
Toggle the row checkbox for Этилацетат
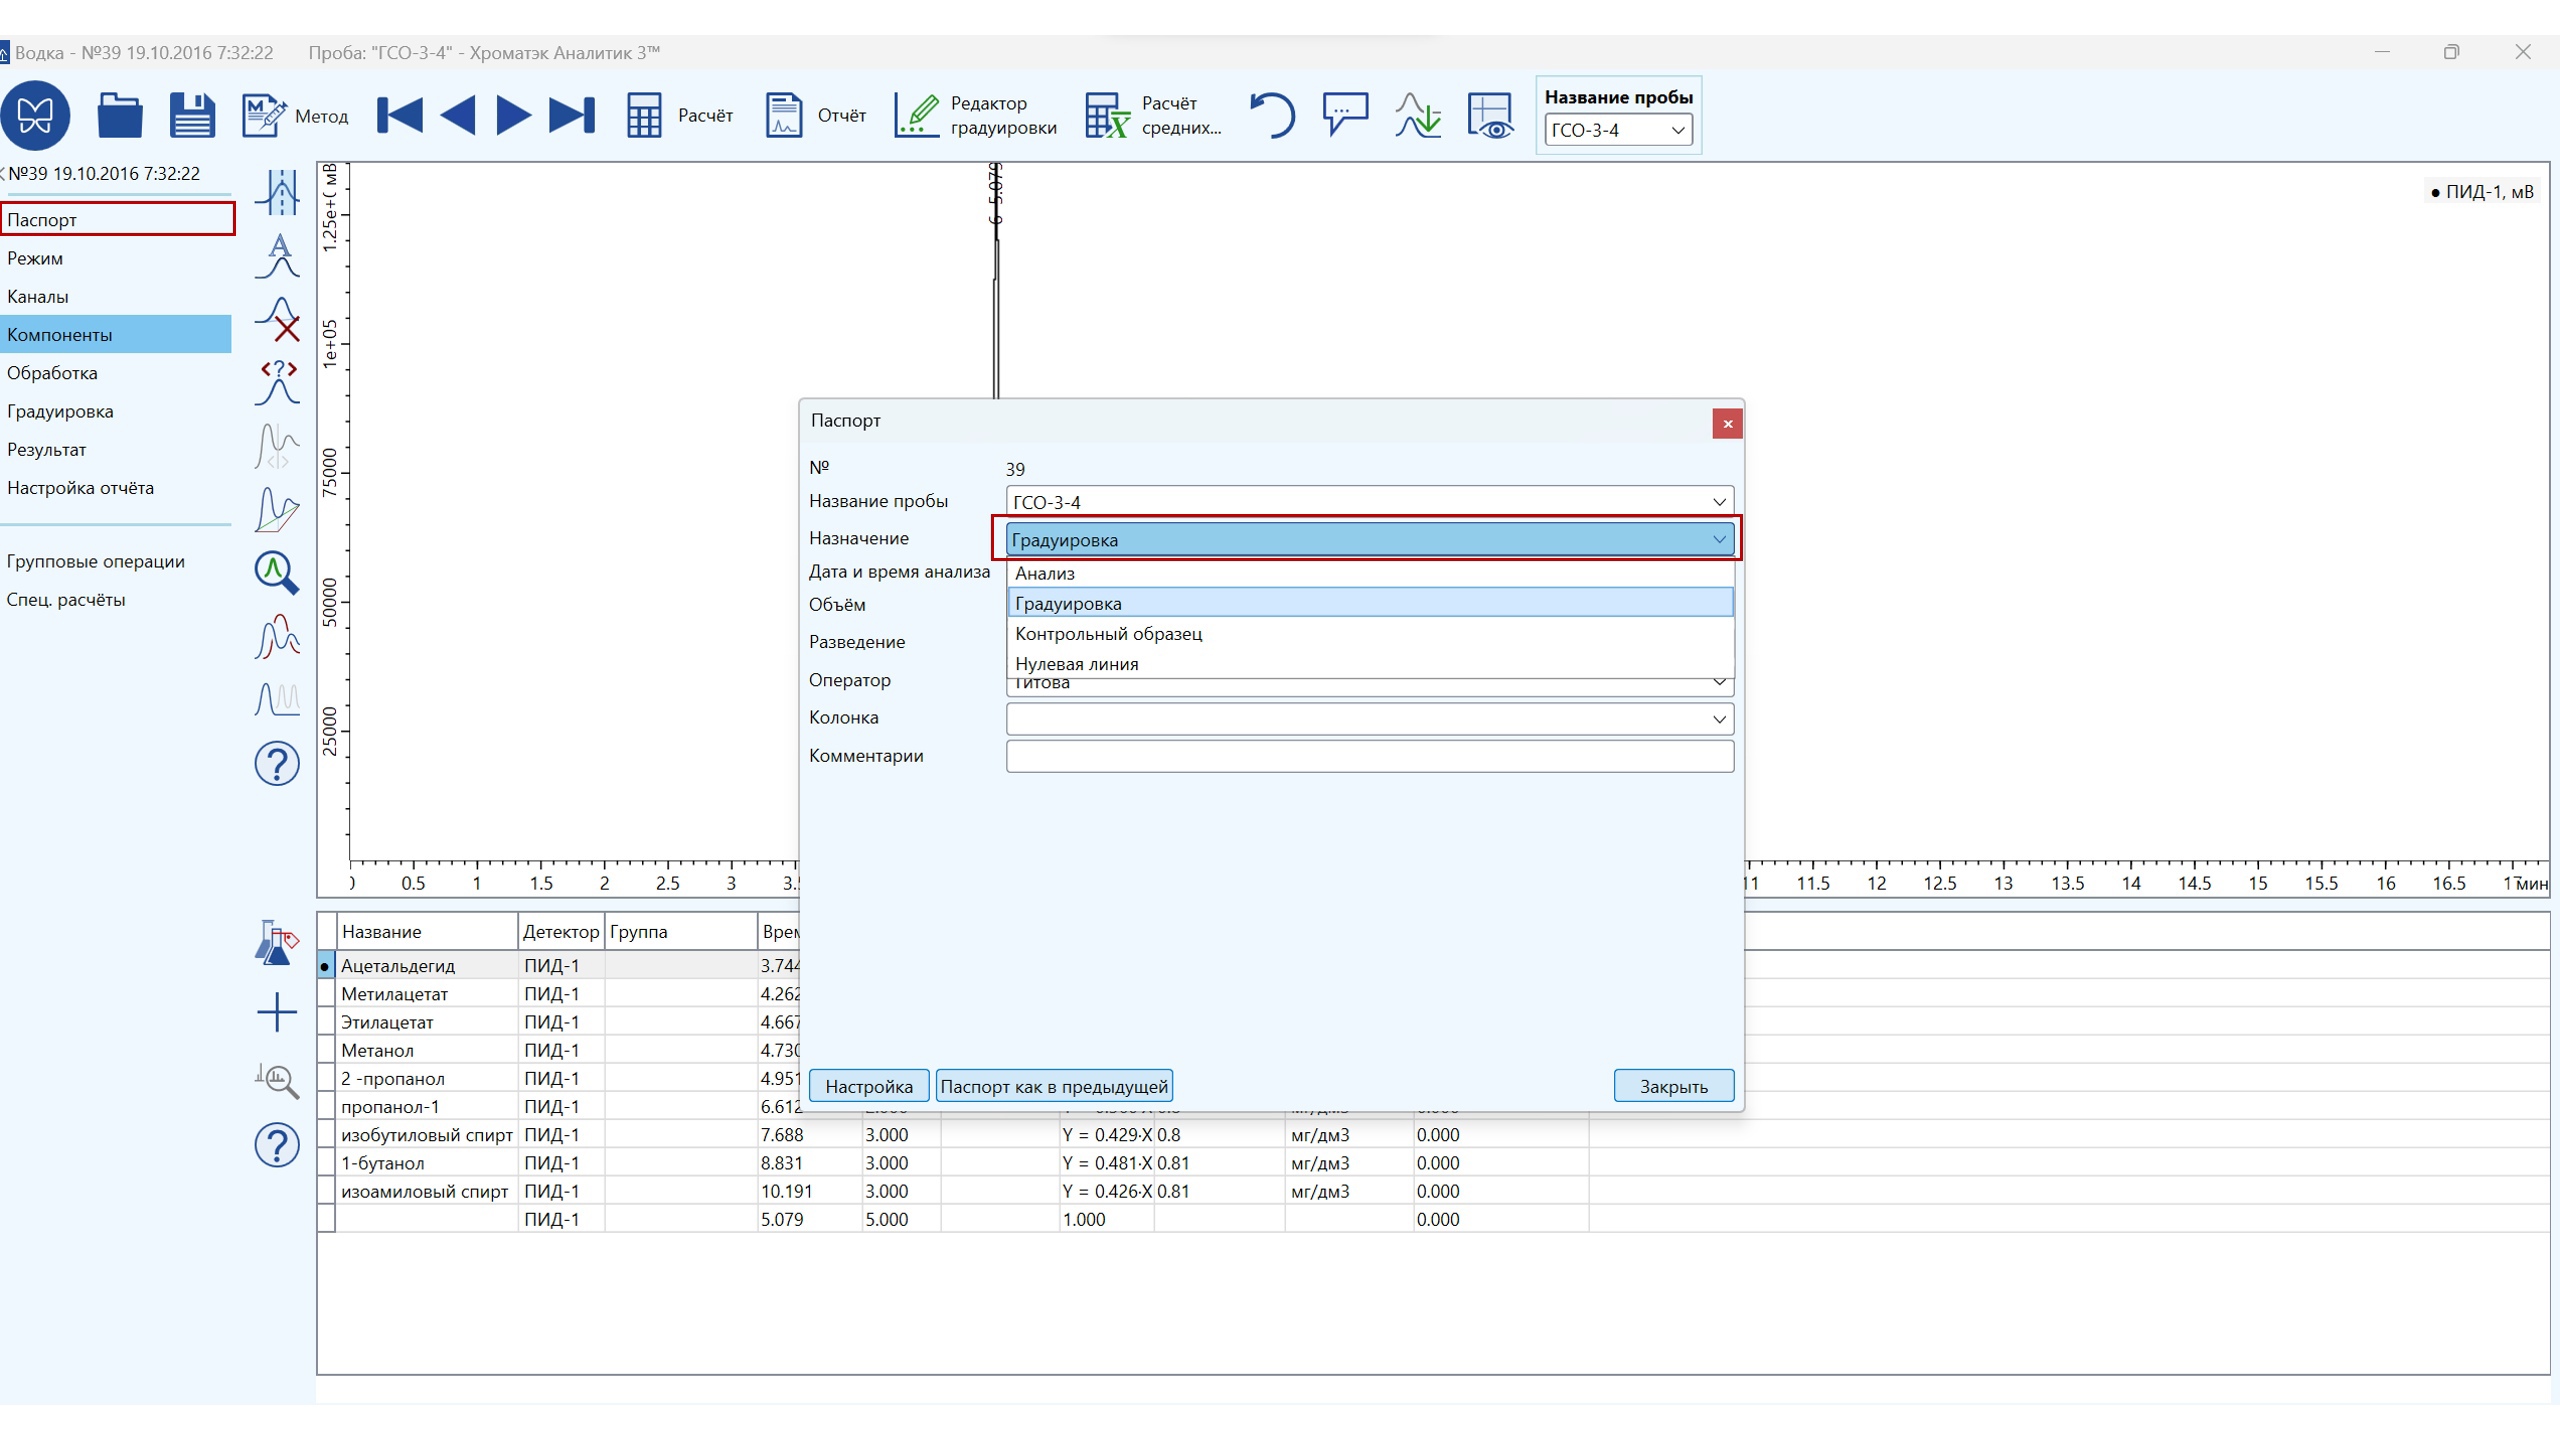(326, 1022)
